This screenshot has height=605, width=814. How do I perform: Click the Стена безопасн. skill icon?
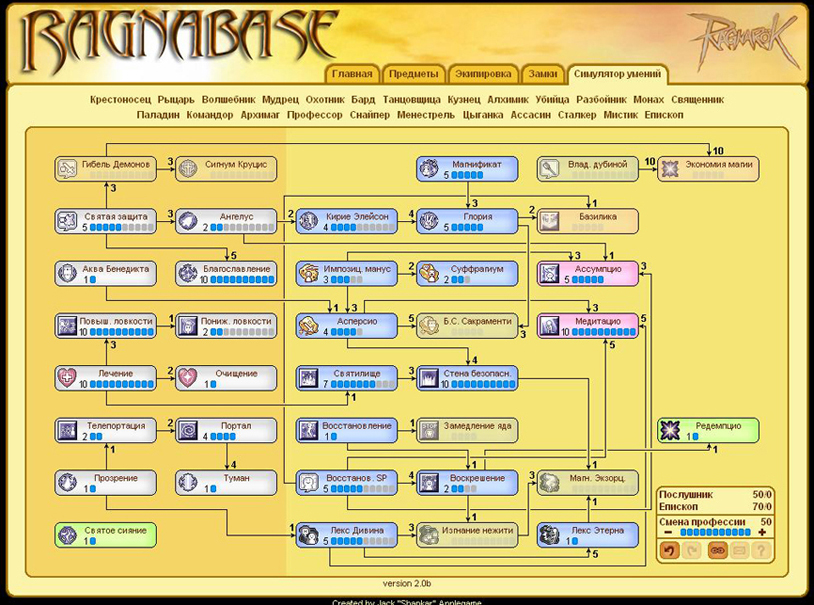pyautogui.click(x=429, y=379)
